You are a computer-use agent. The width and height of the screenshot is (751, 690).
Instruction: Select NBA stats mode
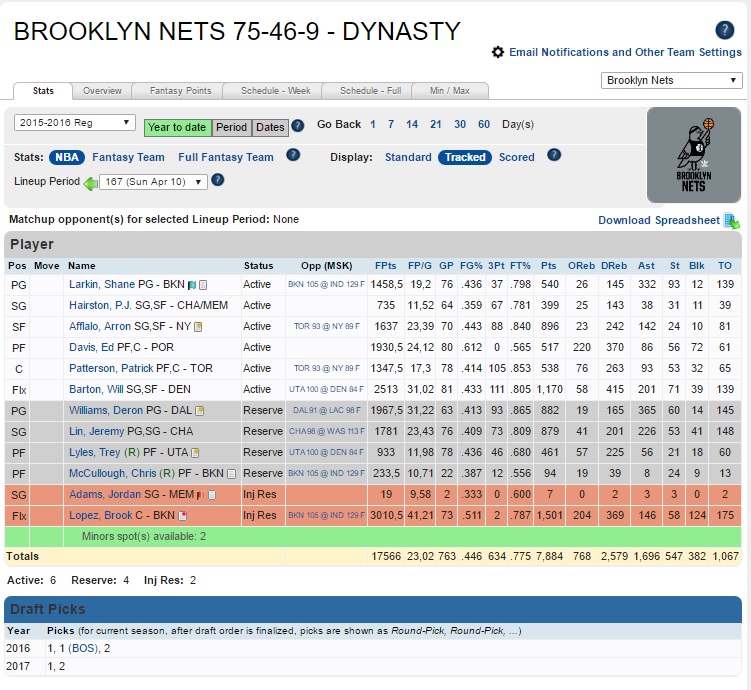tap(67, 157)
